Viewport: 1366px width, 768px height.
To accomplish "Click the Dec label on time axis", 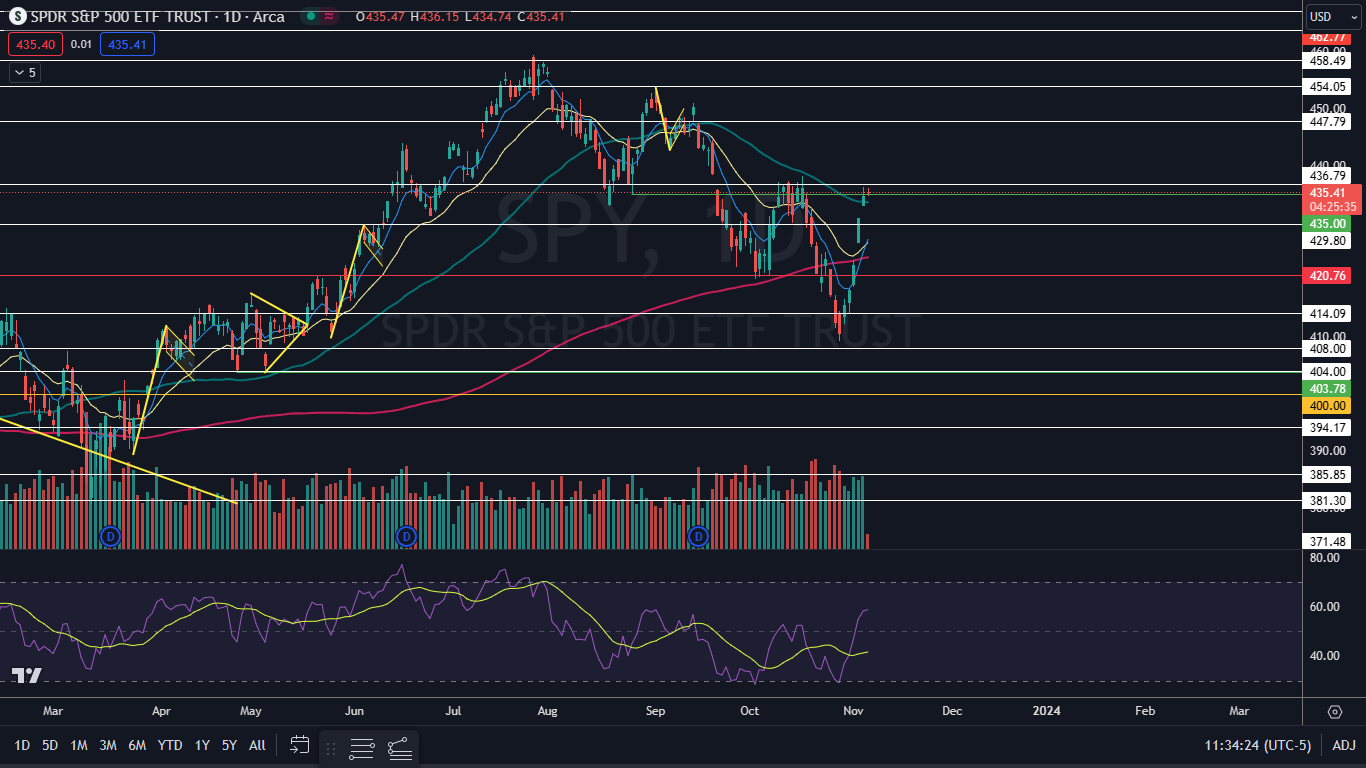I will point(951,711).
